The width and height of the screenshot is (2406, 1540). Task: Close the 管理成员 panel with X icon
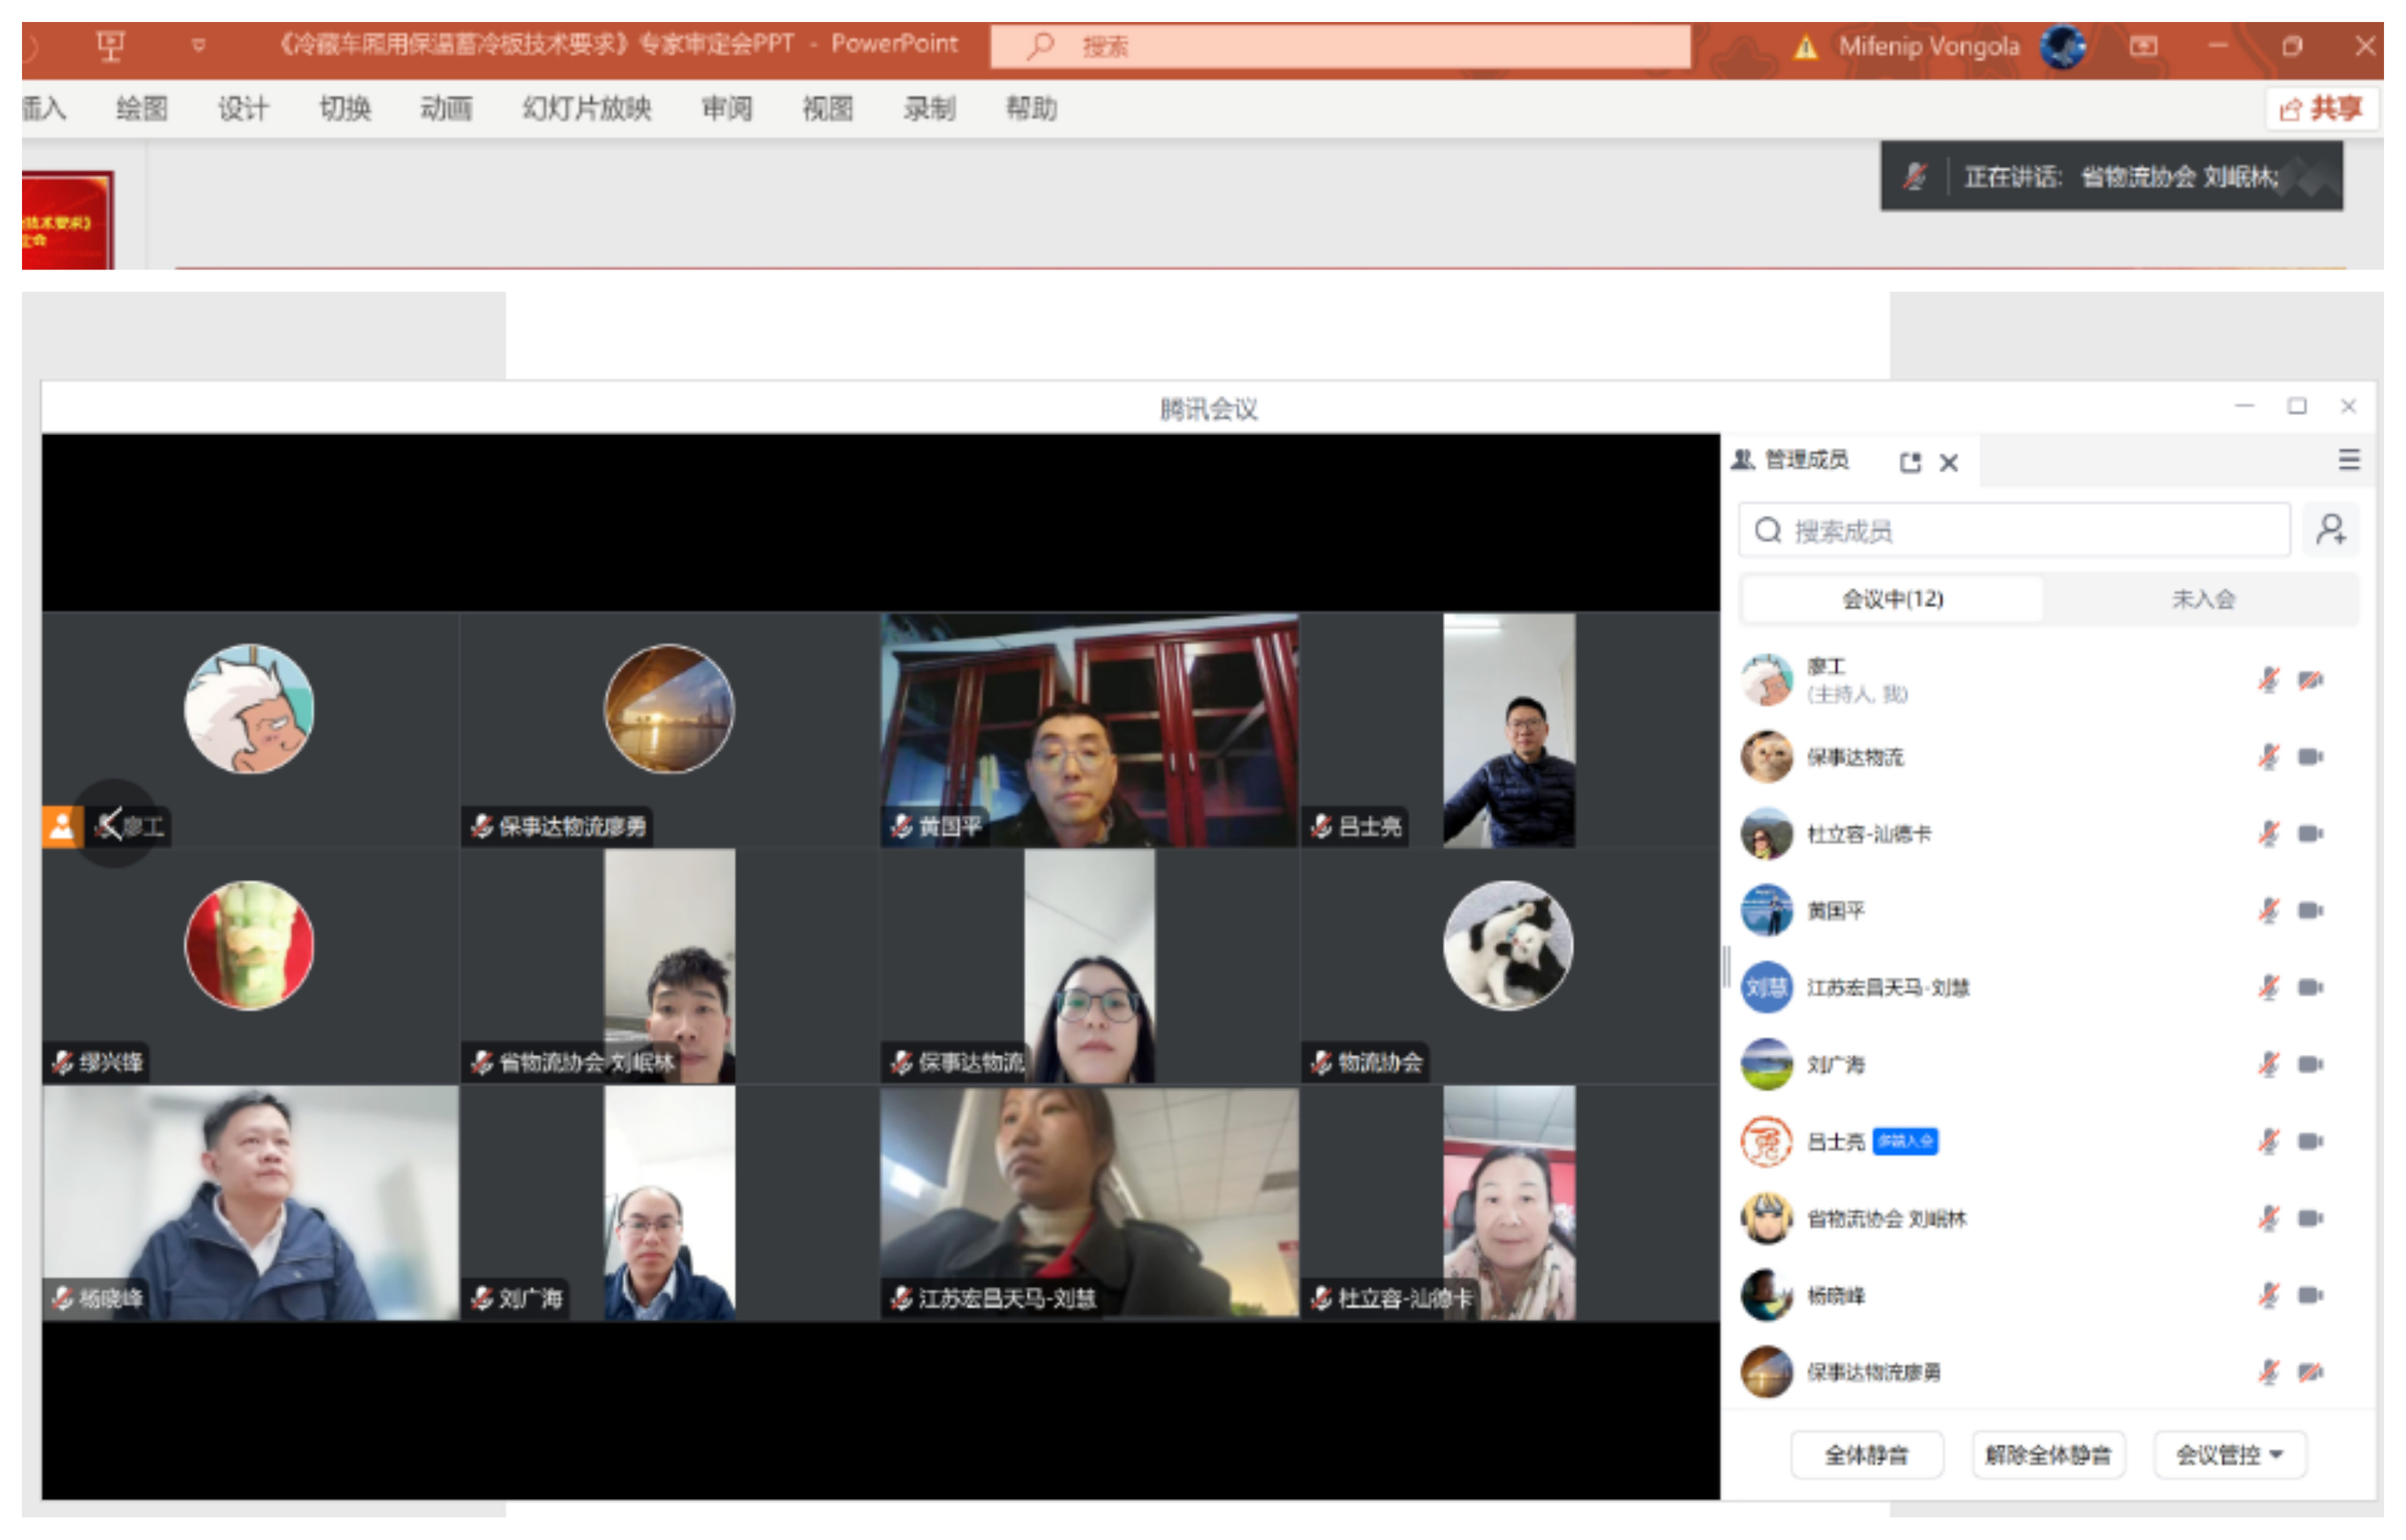[1949, 463]
